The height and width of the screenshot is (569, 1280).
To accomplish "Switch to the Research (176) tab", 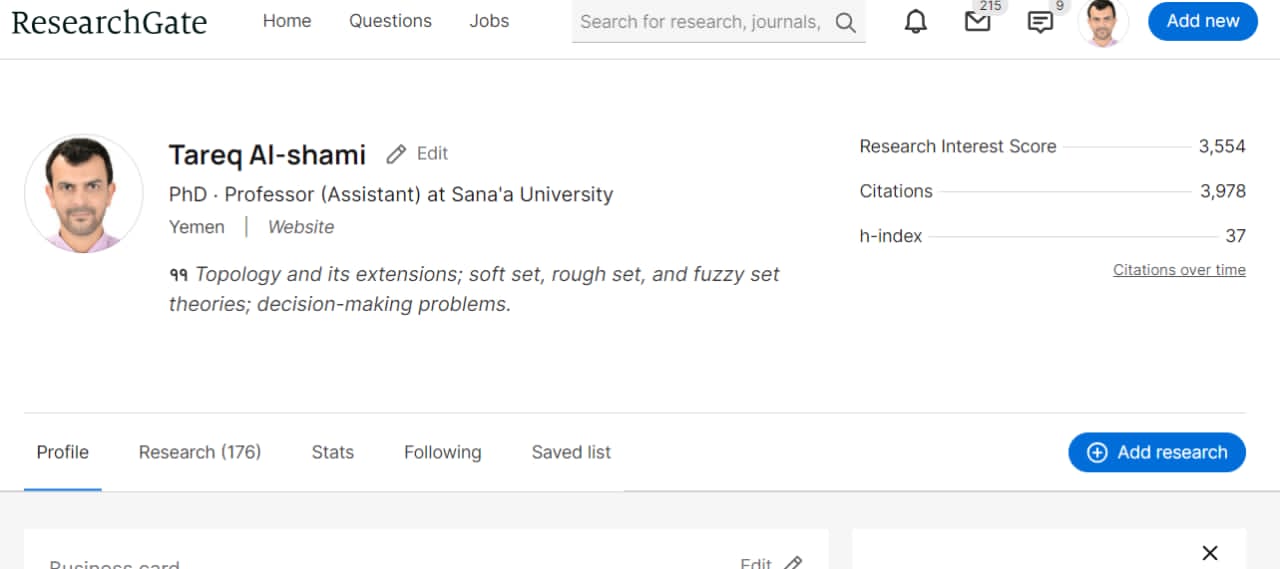I will (x=200, y=452).
